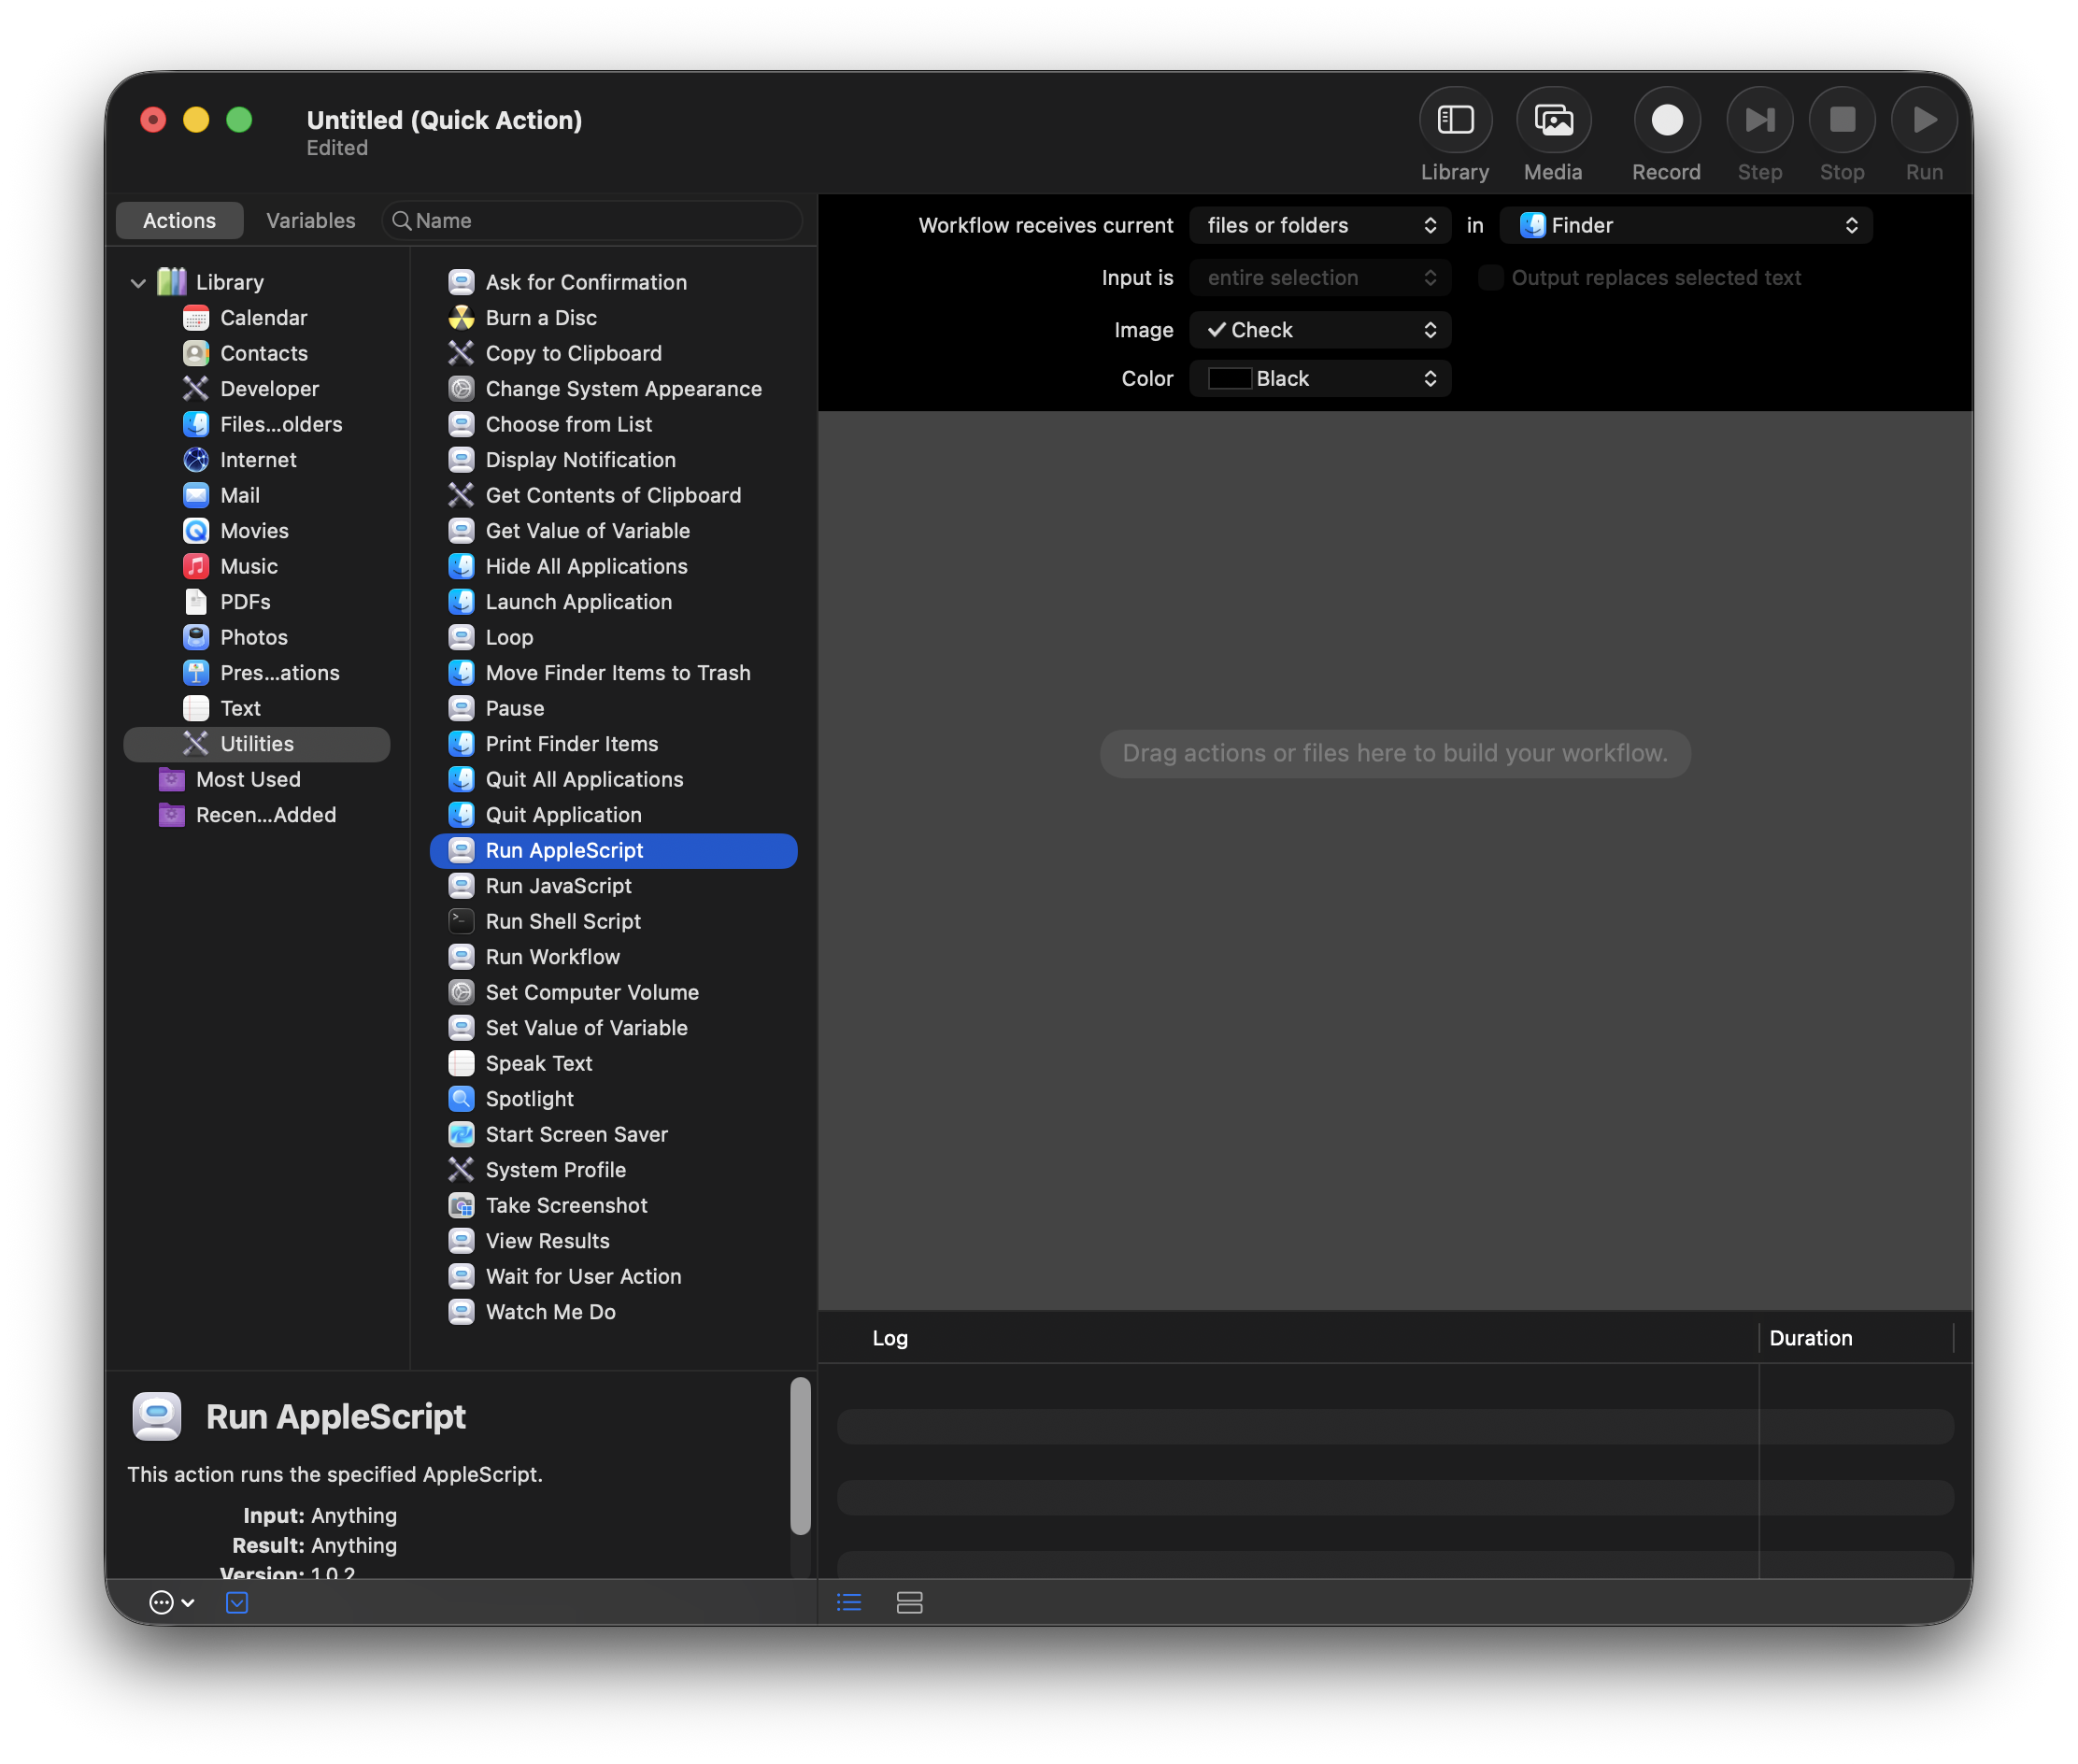
Task: Open the Color Black swatch dropdown
Action: 1319,379
